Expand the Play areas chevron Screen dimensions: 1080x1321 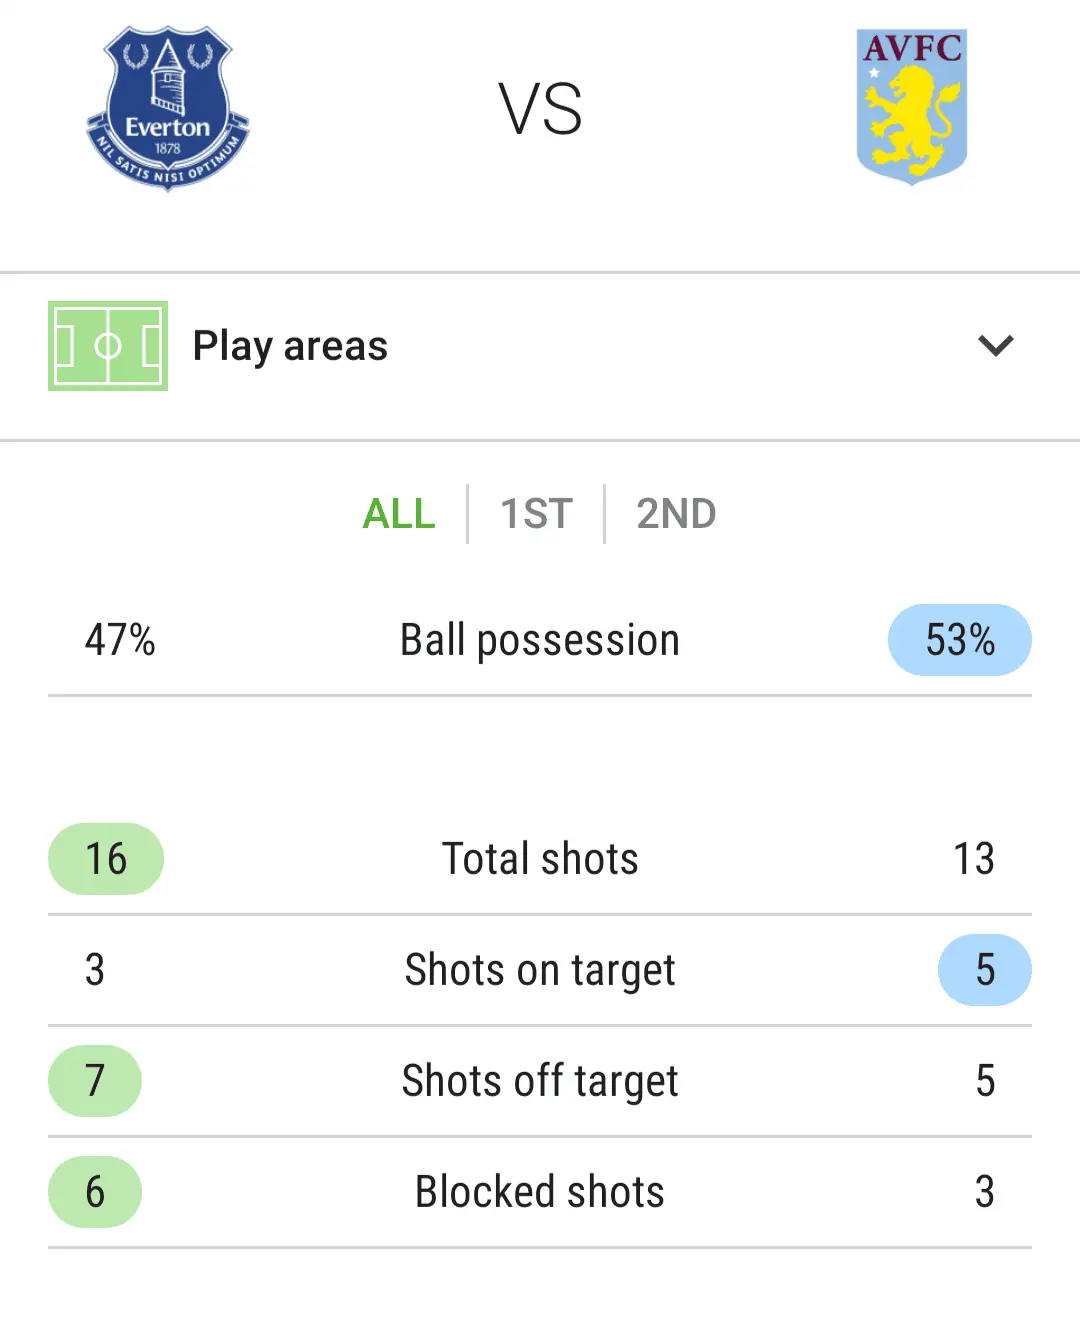[995, 346]
